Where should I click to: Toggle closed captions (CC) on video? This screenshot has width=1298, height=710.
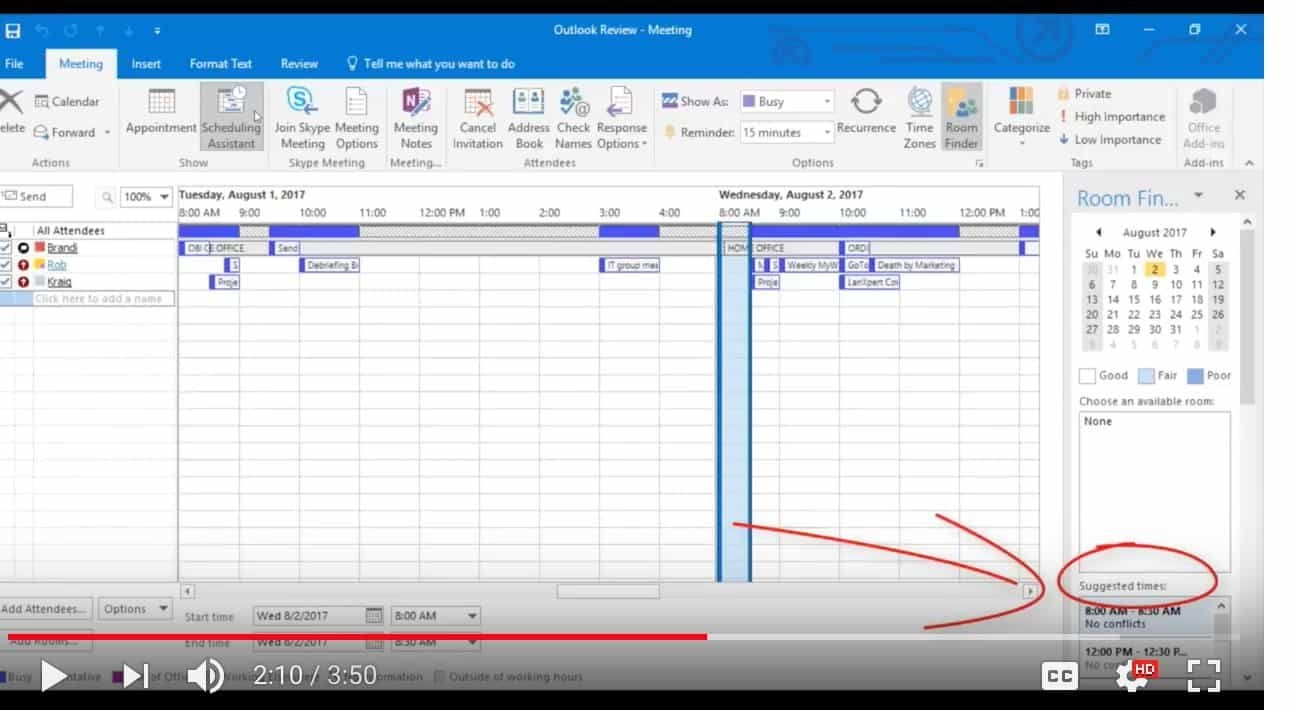coord(1059,677)
